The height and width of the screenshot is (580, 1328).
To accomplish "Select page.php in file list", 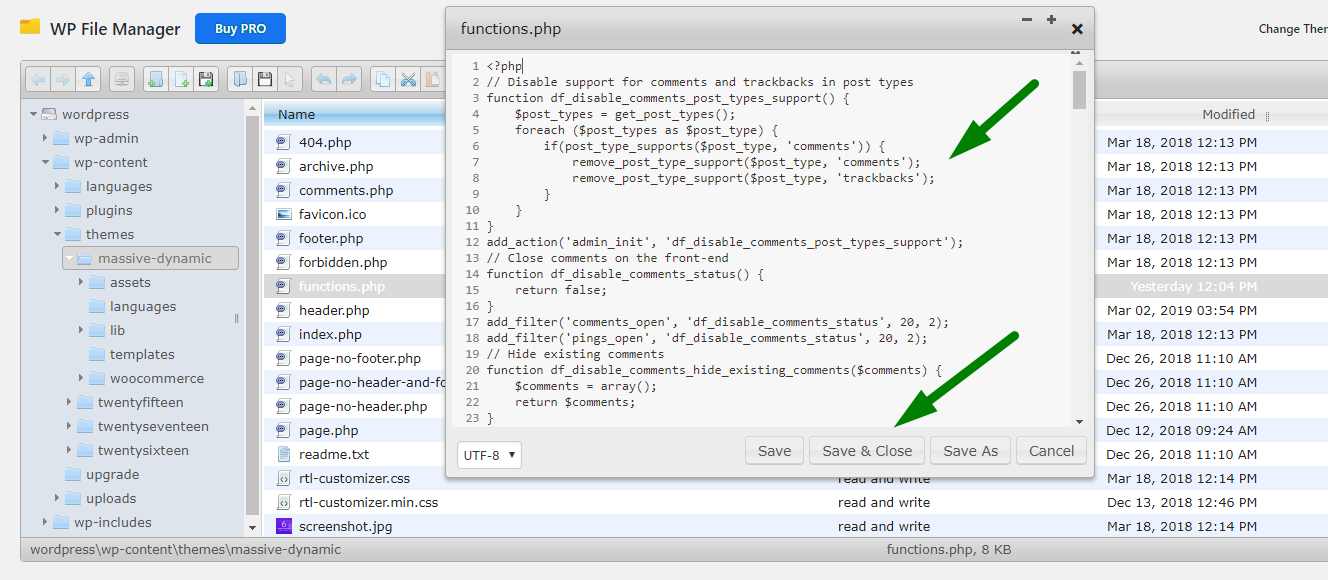I will pyautogui.click(x=328, y=431).
